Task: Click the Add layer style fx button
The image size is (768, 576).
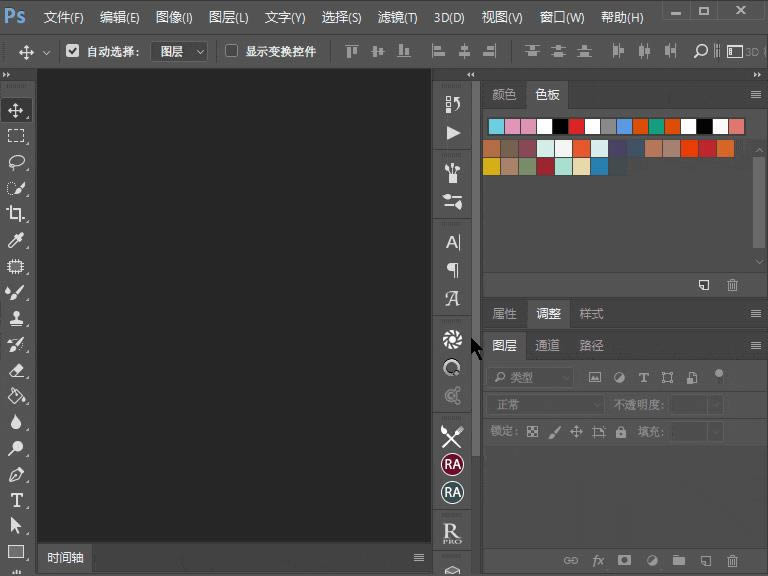Action: [598, 560]
